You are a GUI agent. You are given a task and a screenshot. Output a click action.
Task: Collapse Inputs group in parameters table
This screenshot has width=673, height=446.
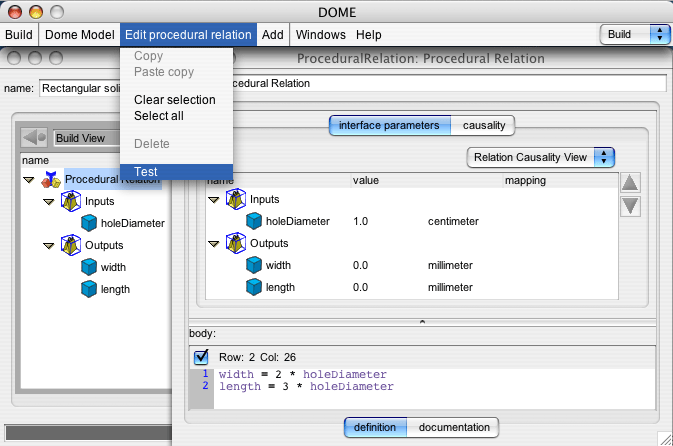point(213,200)
